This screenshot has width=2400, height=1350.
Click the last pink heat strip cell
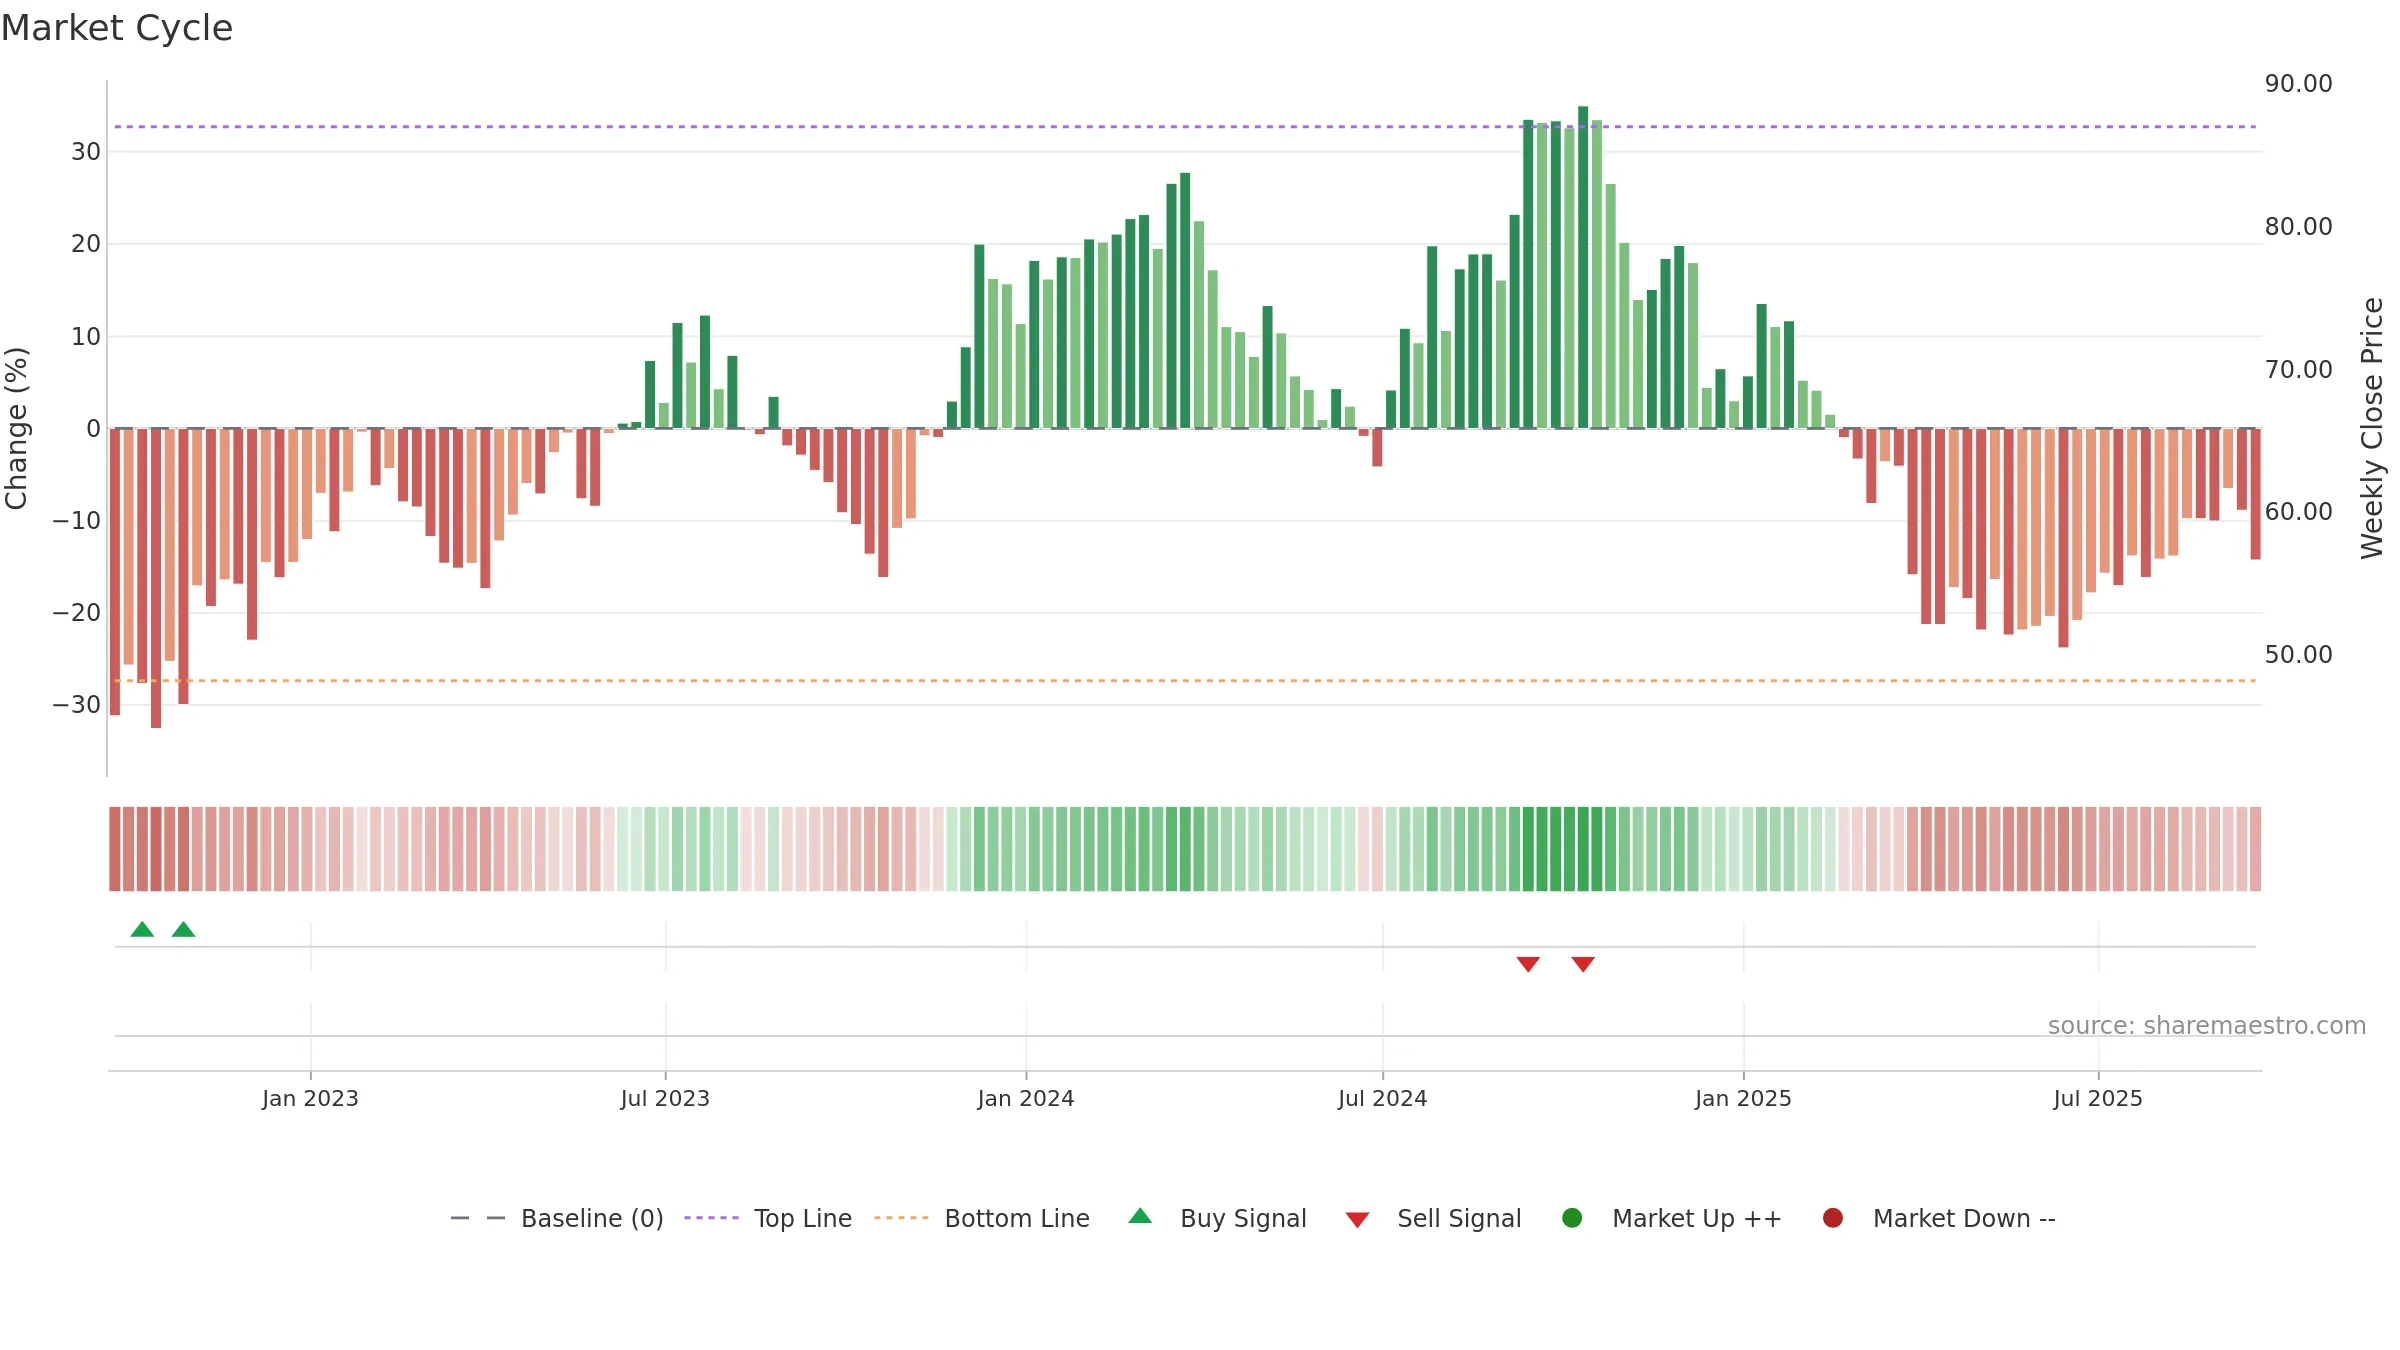pos(2255,849)
